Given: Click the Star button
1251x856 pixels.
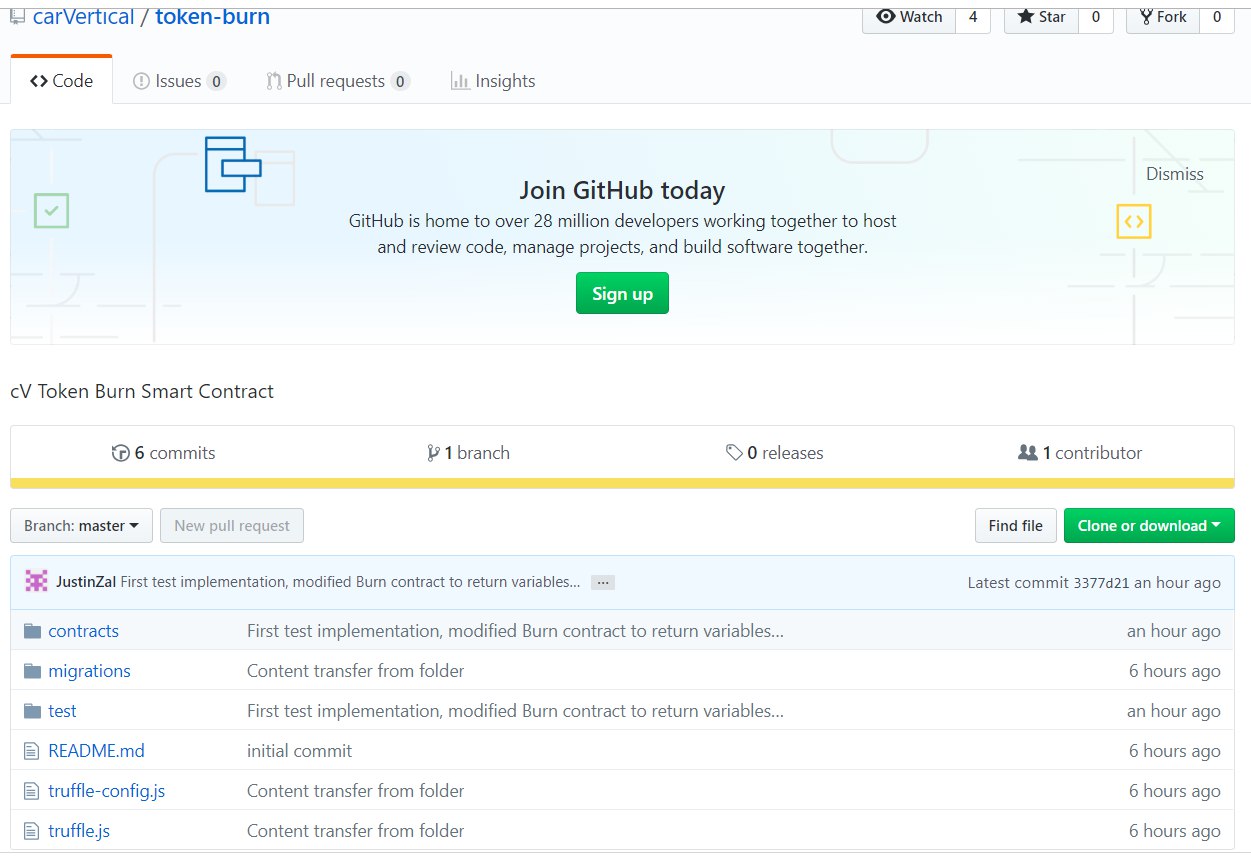Looking at the screenshot, I should pyautogui.click(x=1042, y=17).
